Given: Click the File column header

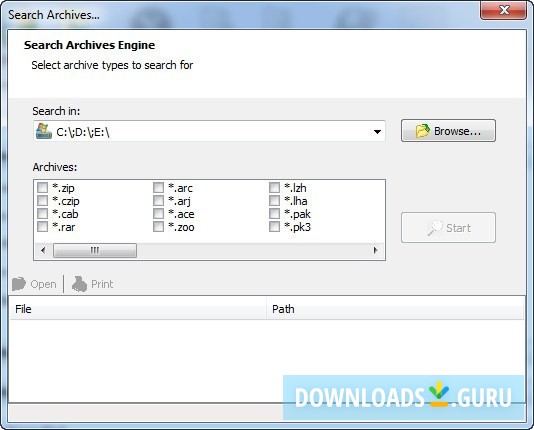Looking at the screenshot, I should coord(138,309).
